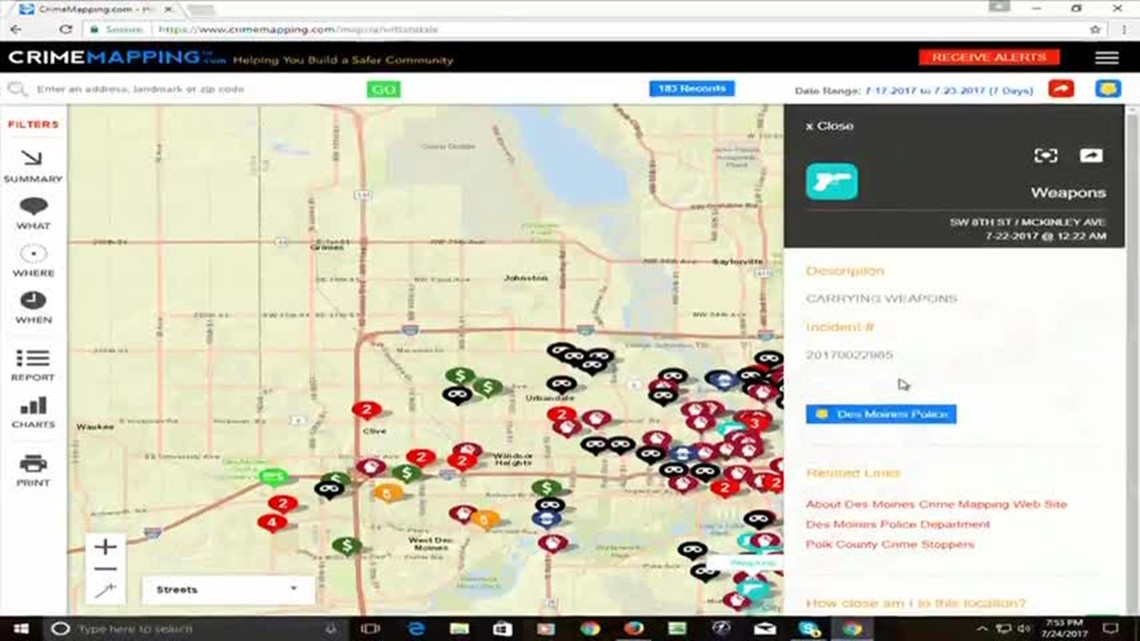Open About Des Moines Crime Mapping link
1140x641 pixels.
click(x=936, y=504)
